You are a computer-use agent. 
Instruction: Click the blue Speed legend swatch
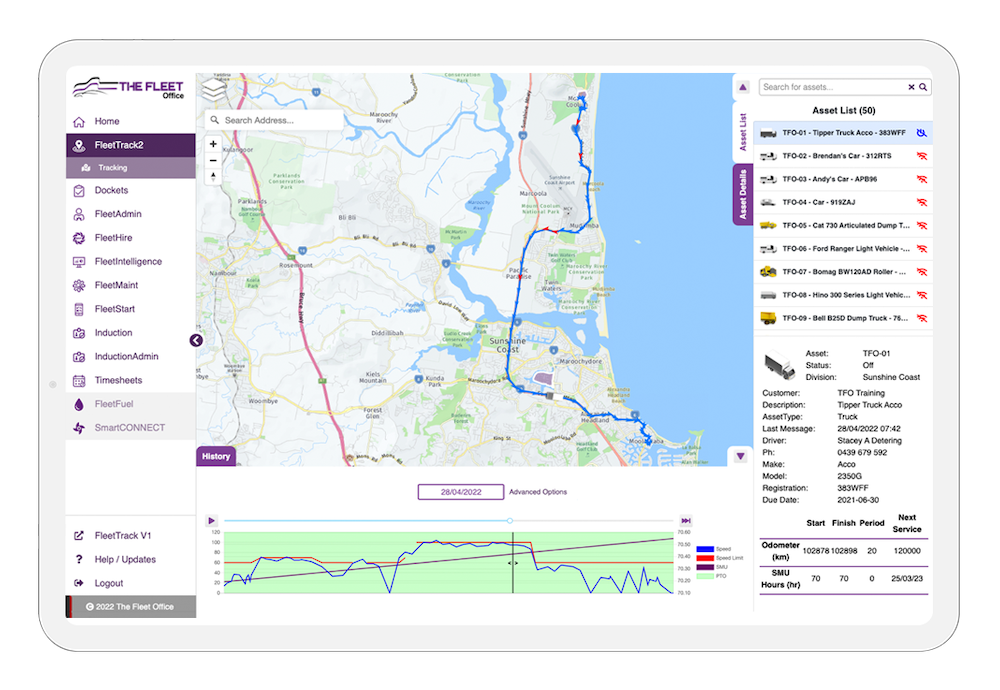tap(705, 549)
